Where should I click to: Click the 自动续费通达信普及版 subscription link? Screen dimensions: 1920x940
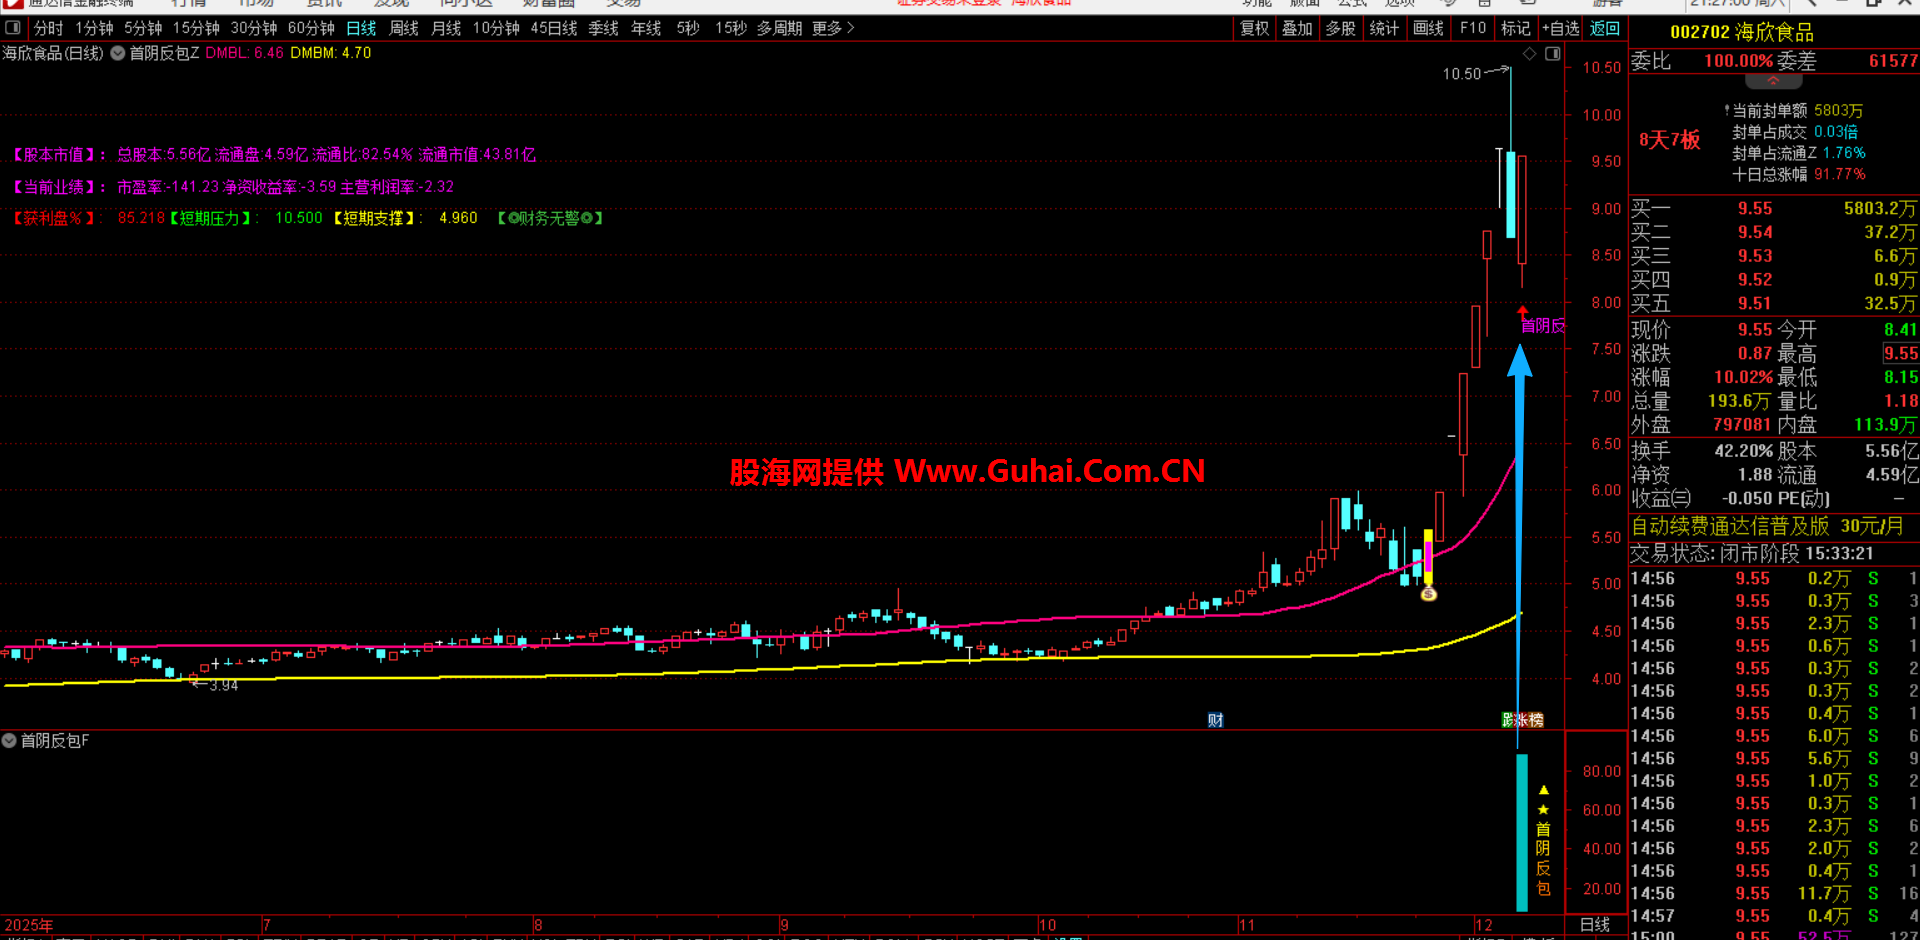[1767, 526]
